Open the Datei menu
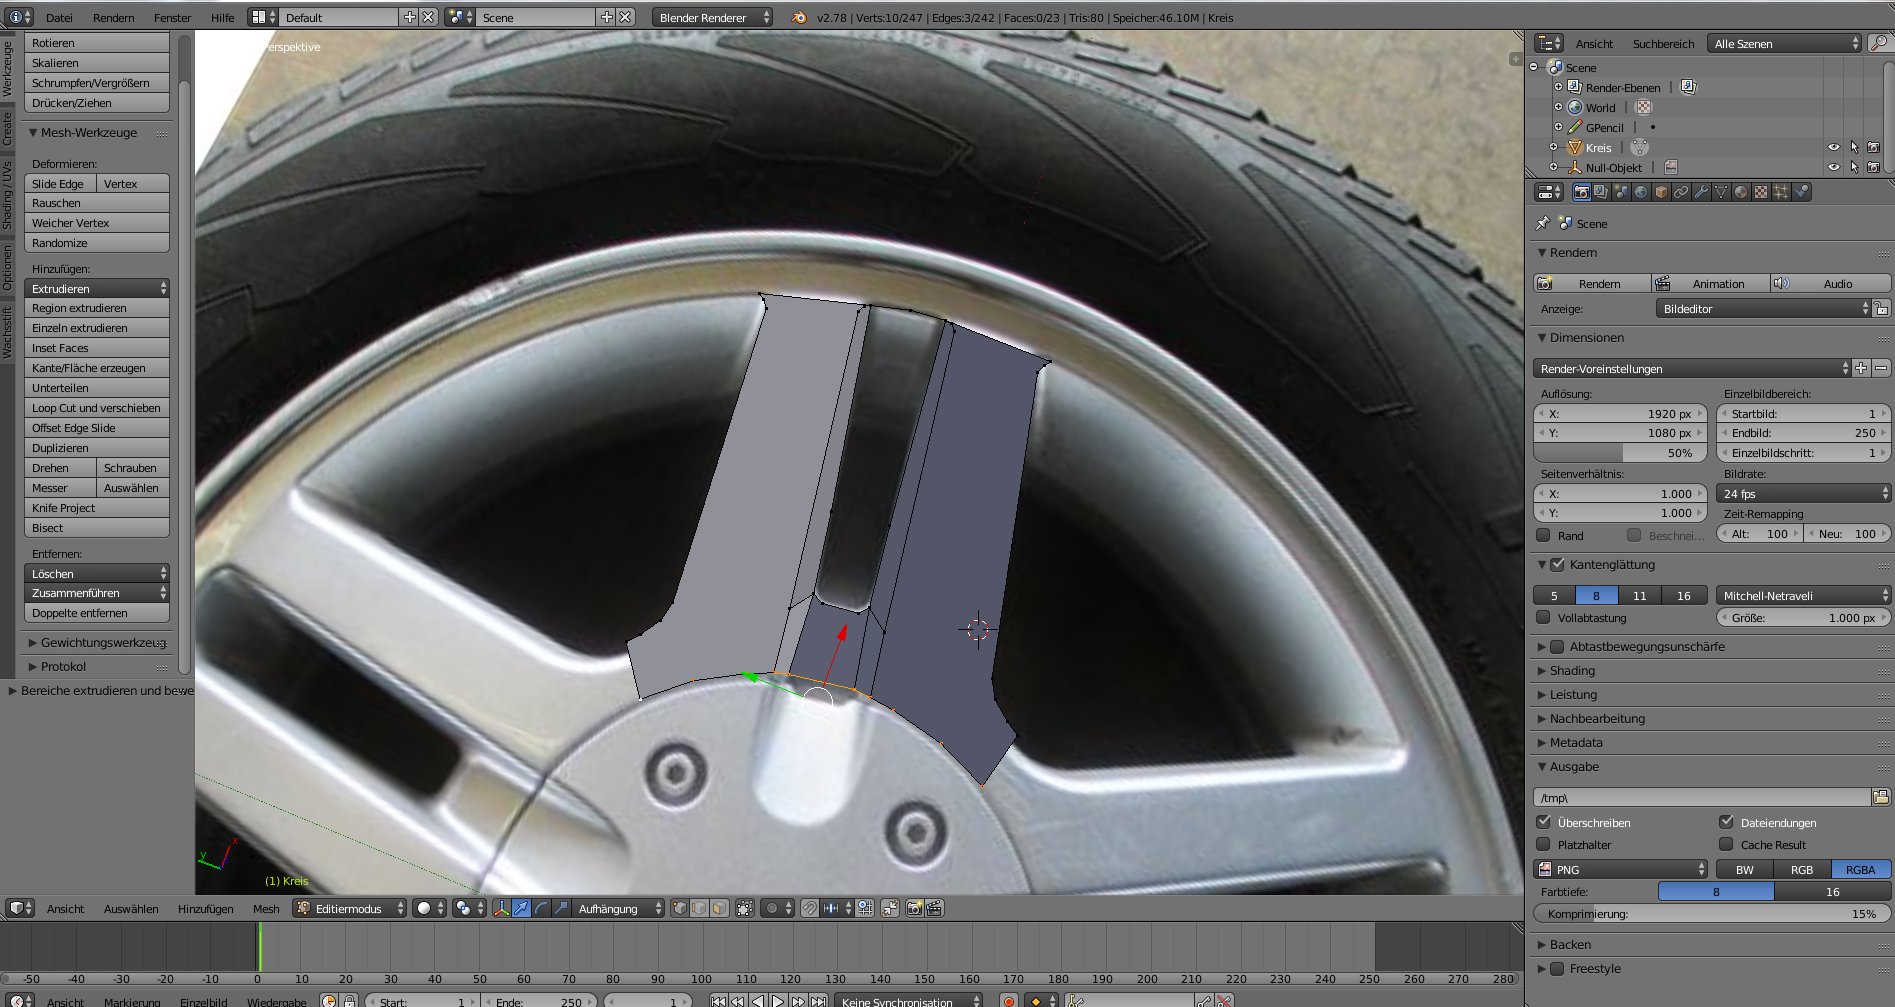The height and width of the screenshot is (1007, 1895). coord(59,17)
